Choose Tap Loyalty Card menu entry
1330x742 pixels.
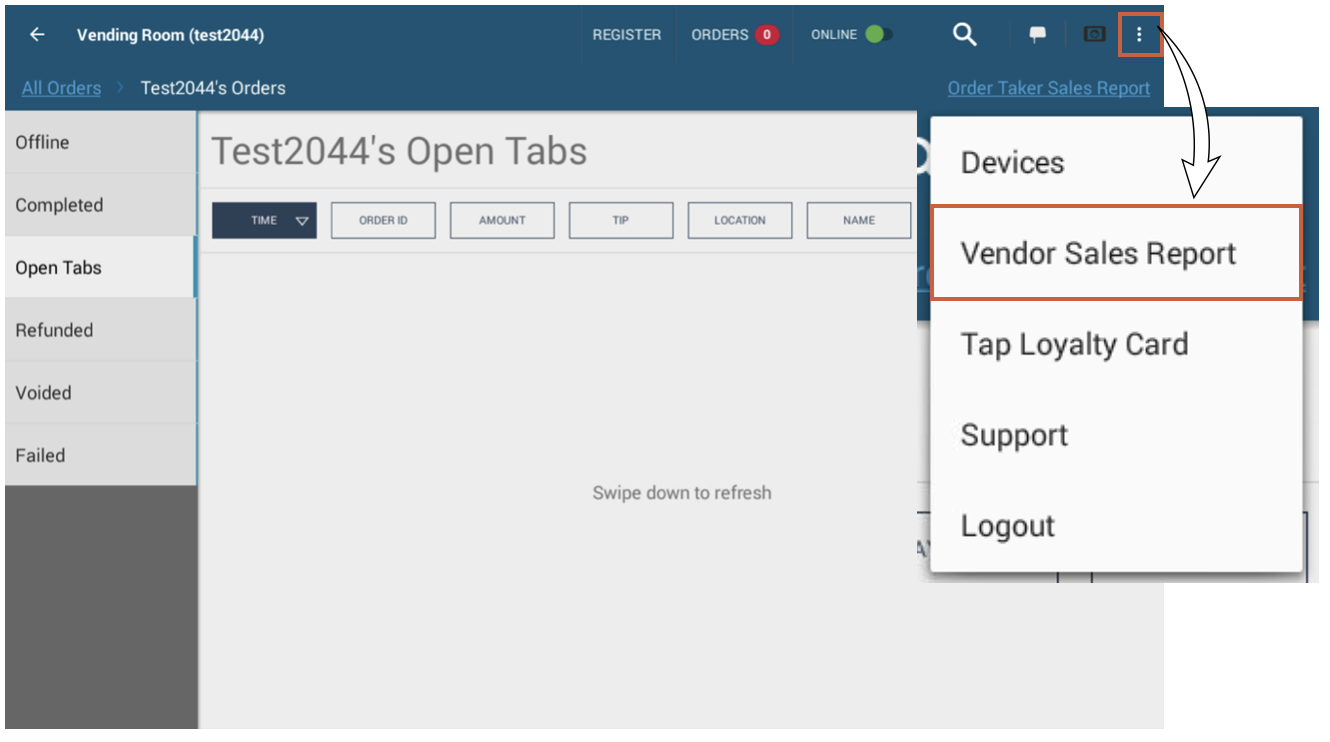1116,344
